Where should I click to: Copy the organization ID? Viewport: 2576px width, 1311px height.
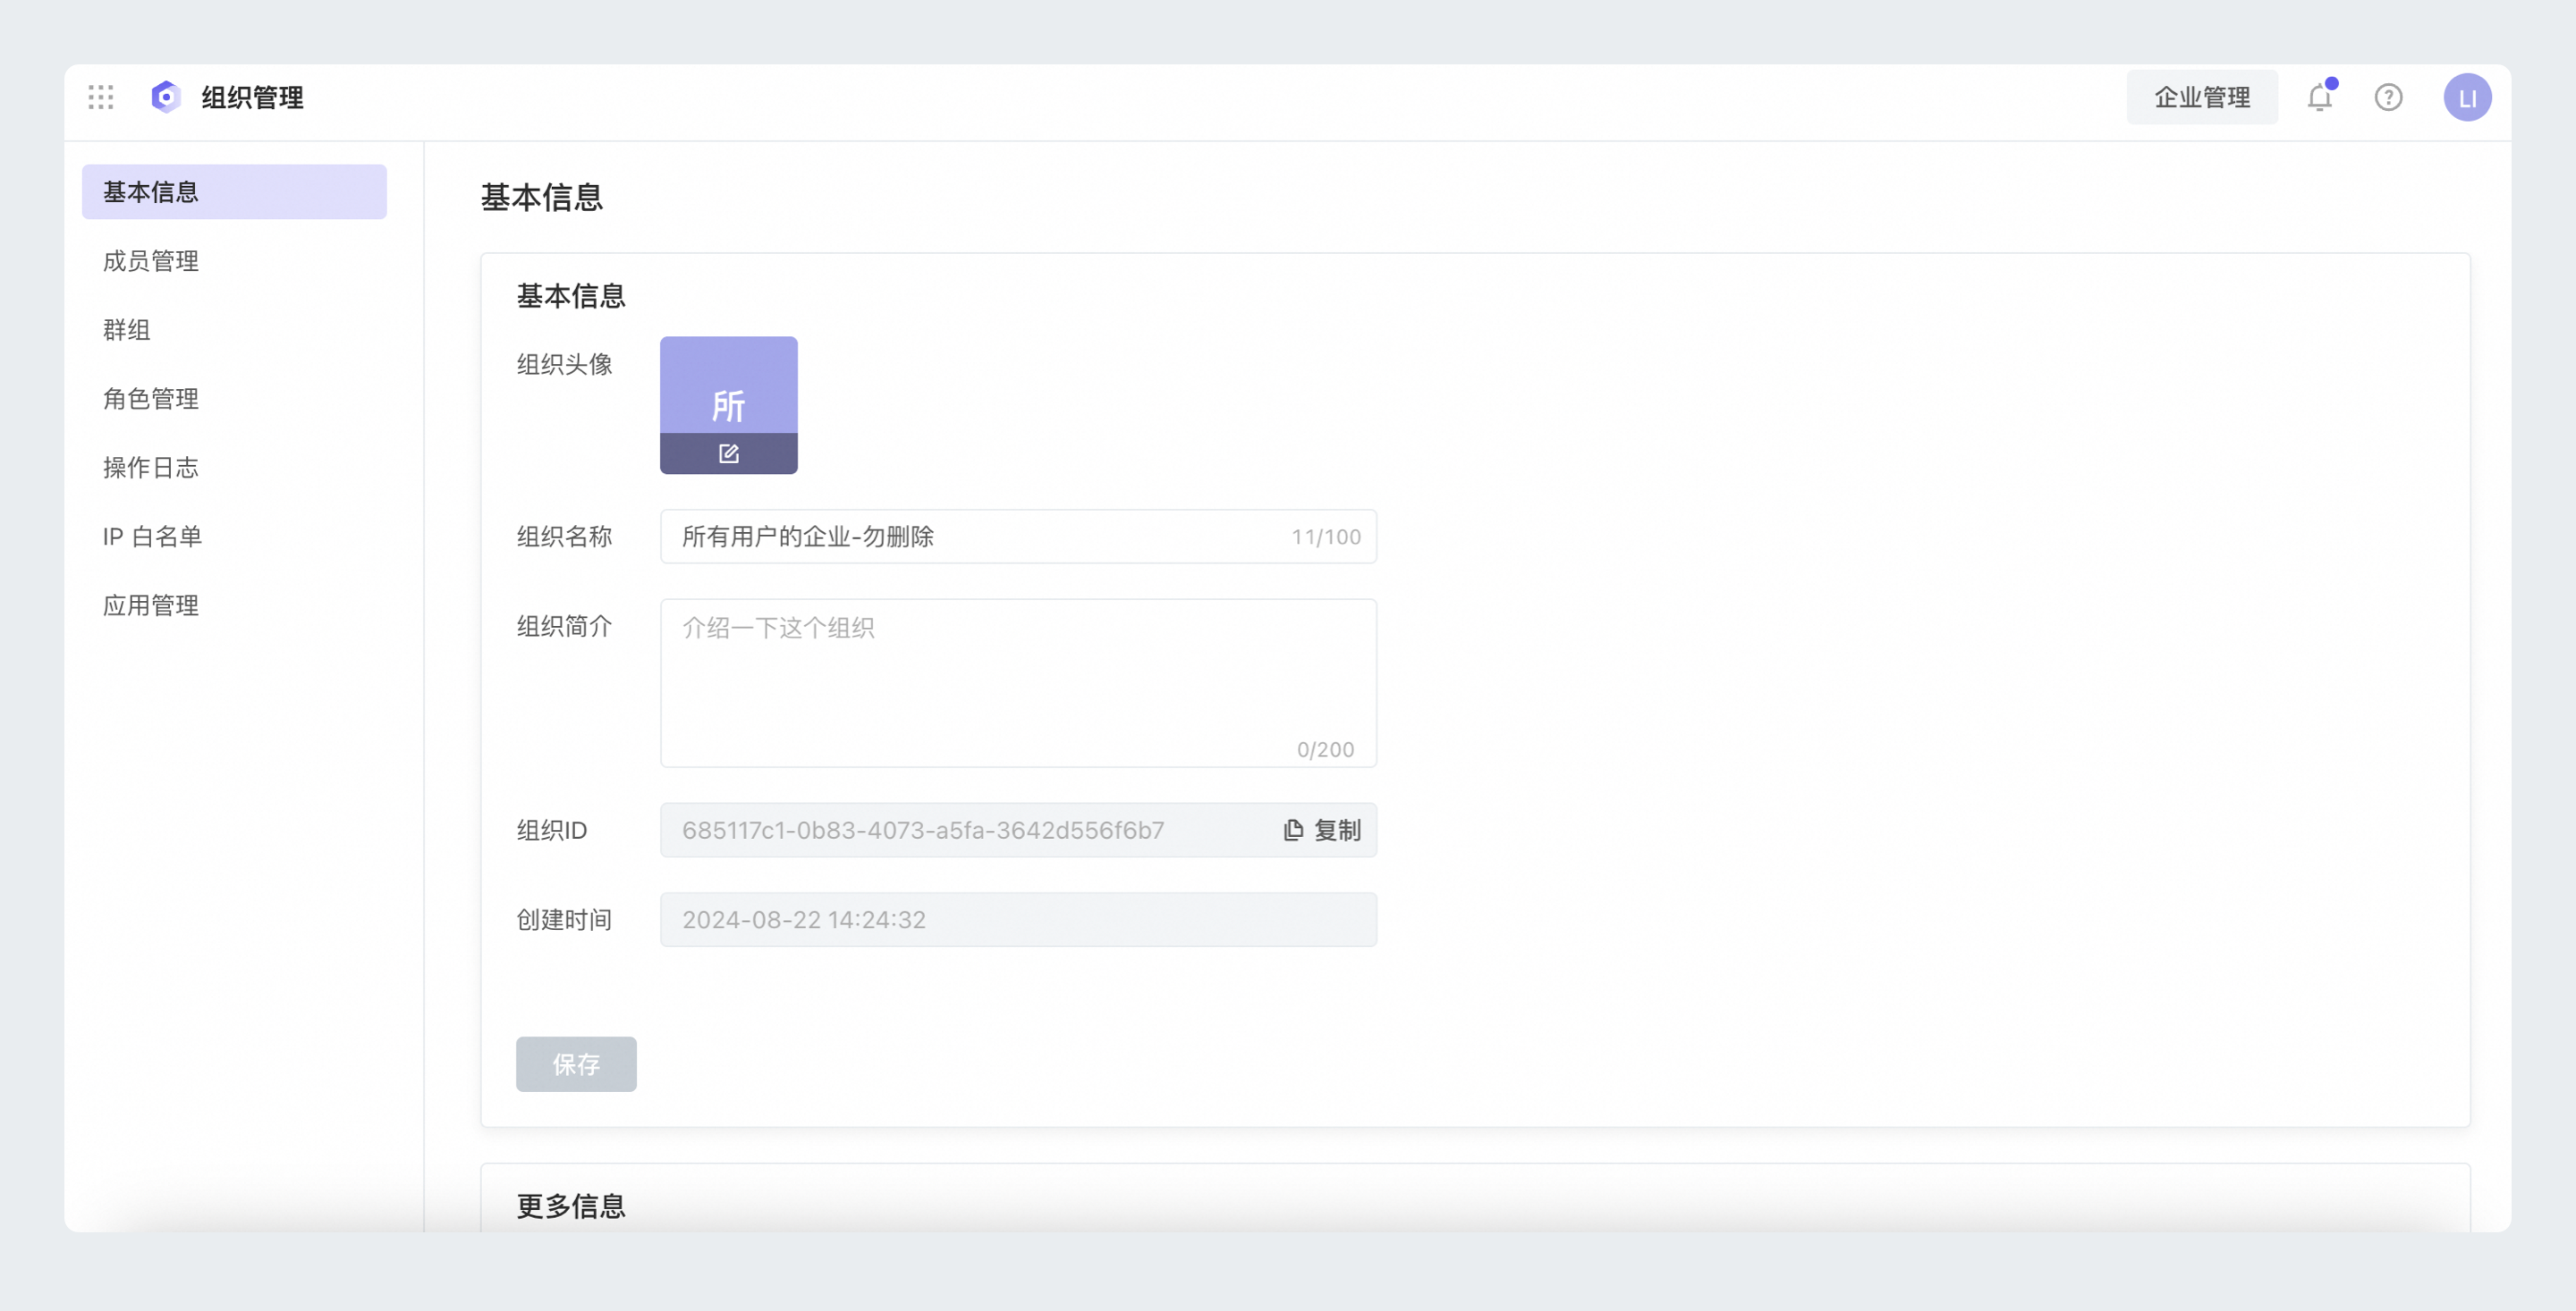[x=1322, y=830]
